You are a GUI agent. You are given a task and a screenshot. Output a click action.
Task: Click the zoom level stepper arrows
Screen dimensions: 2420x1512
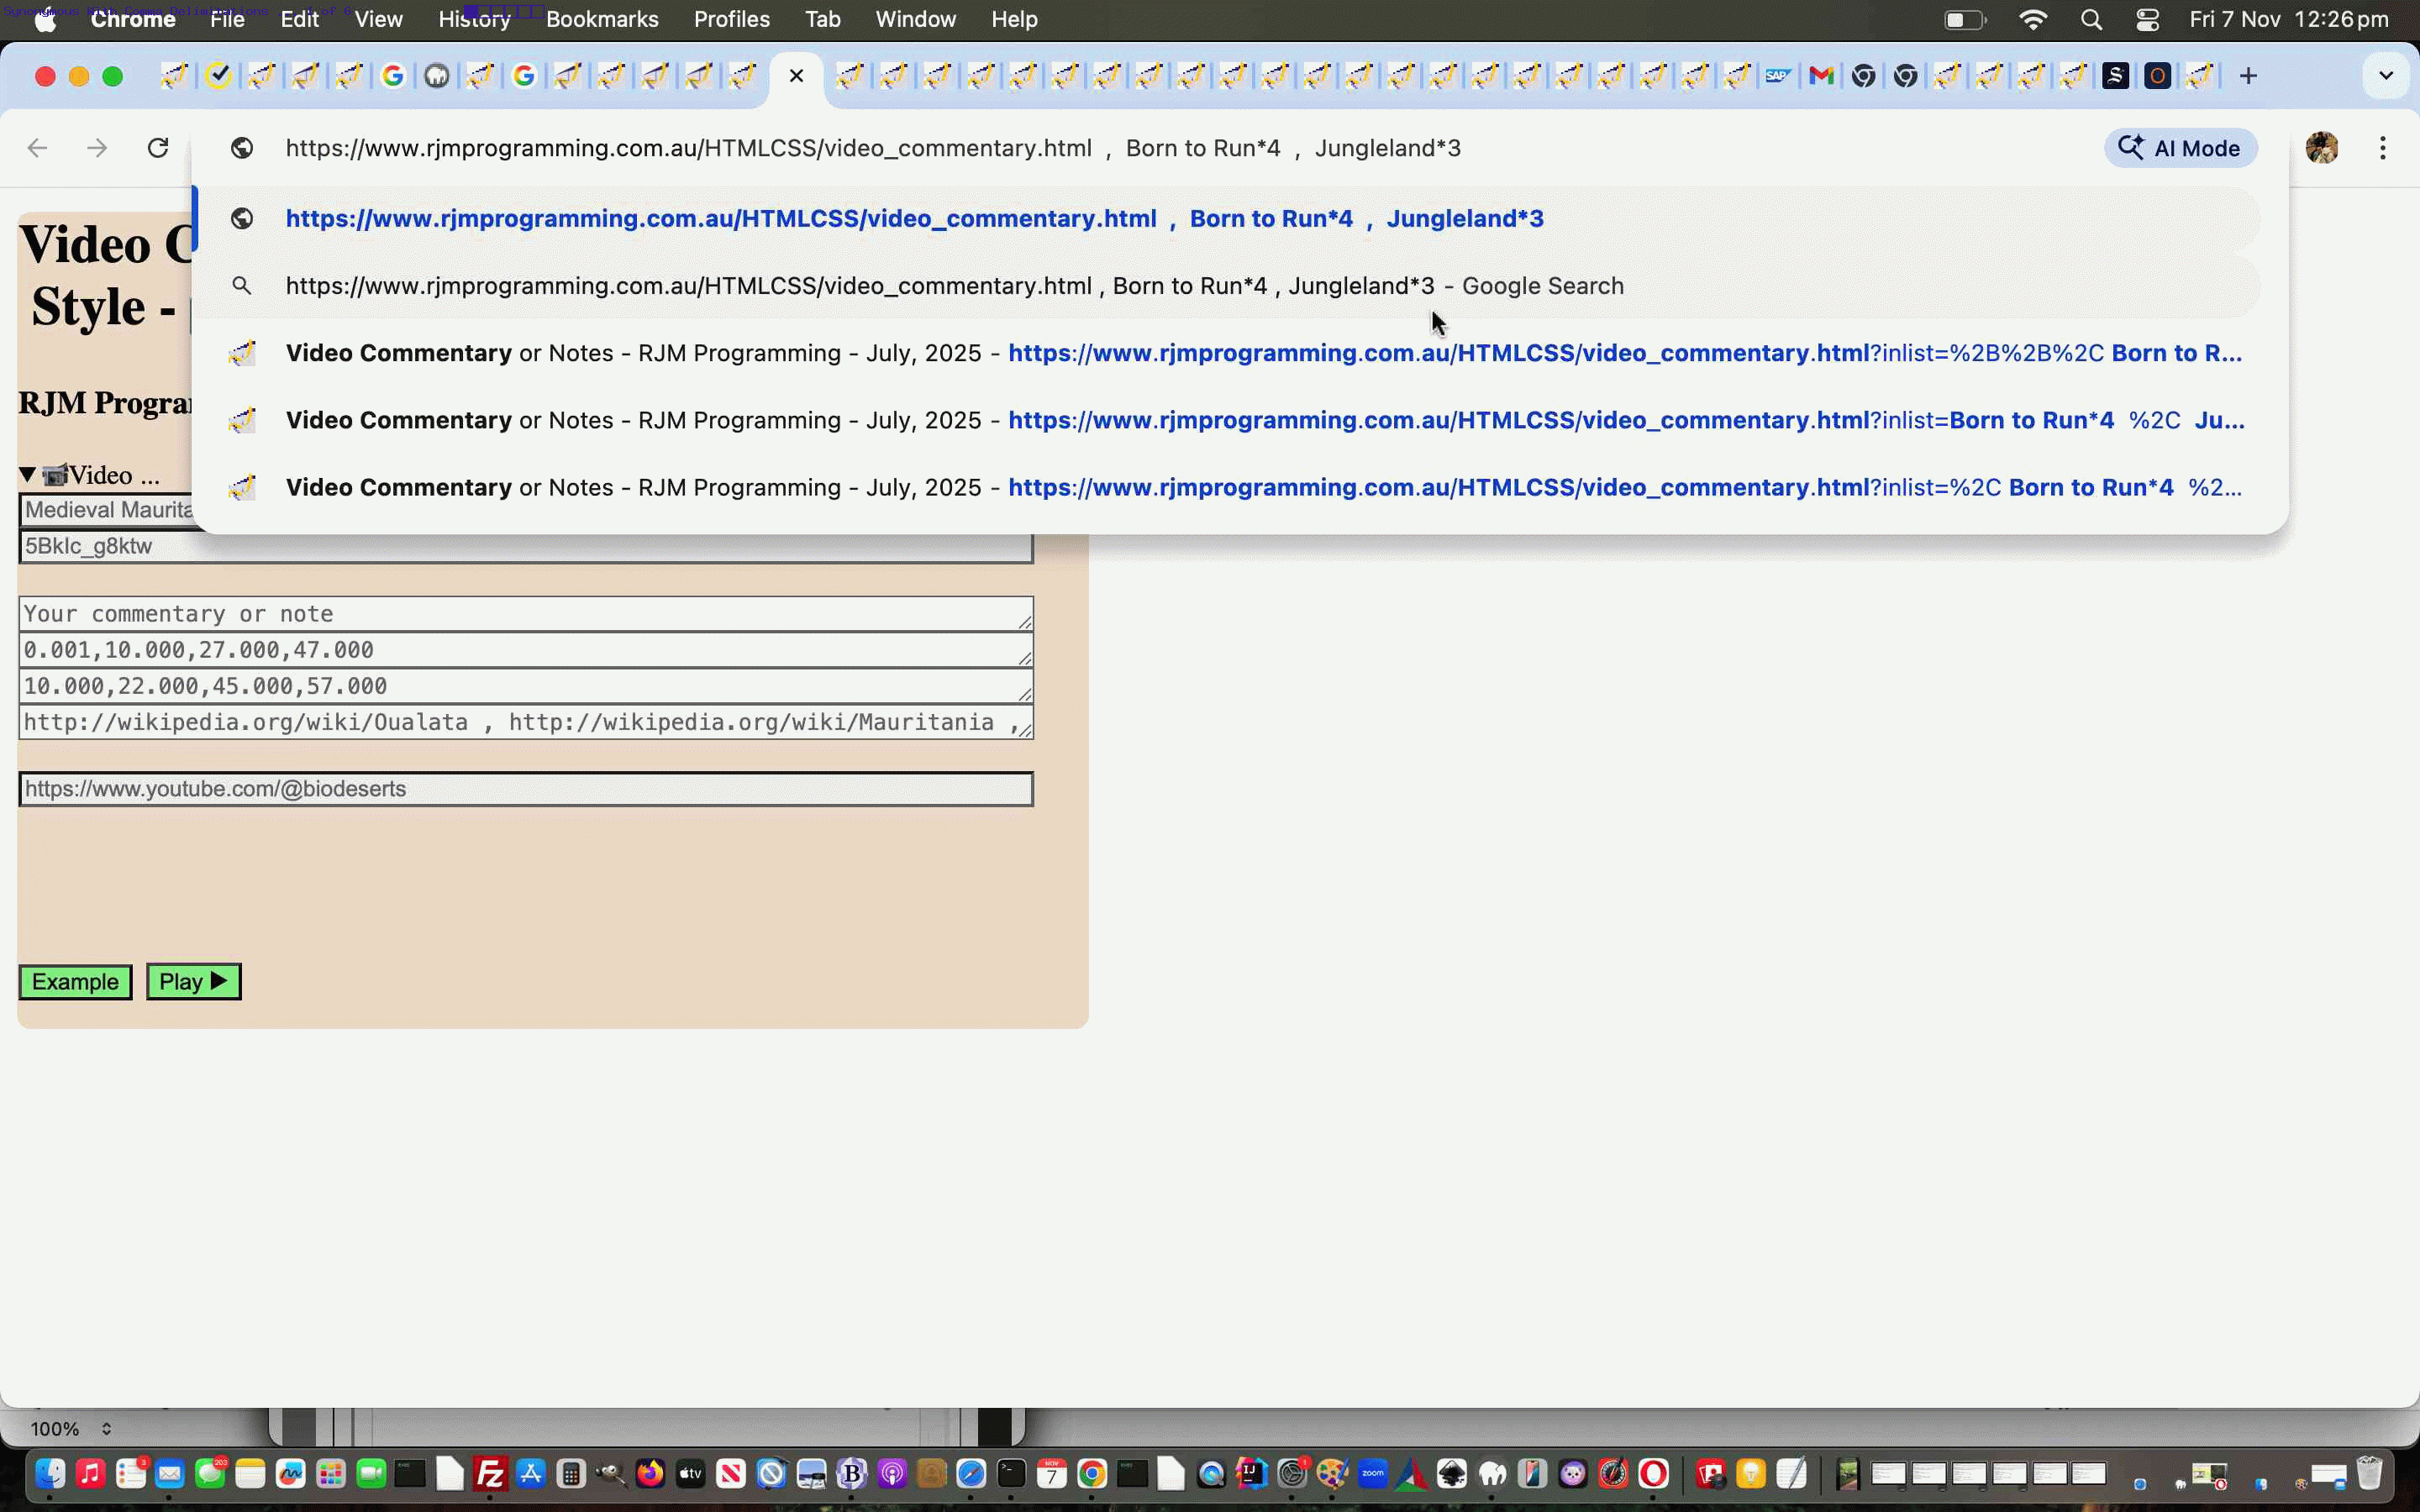107,1428
